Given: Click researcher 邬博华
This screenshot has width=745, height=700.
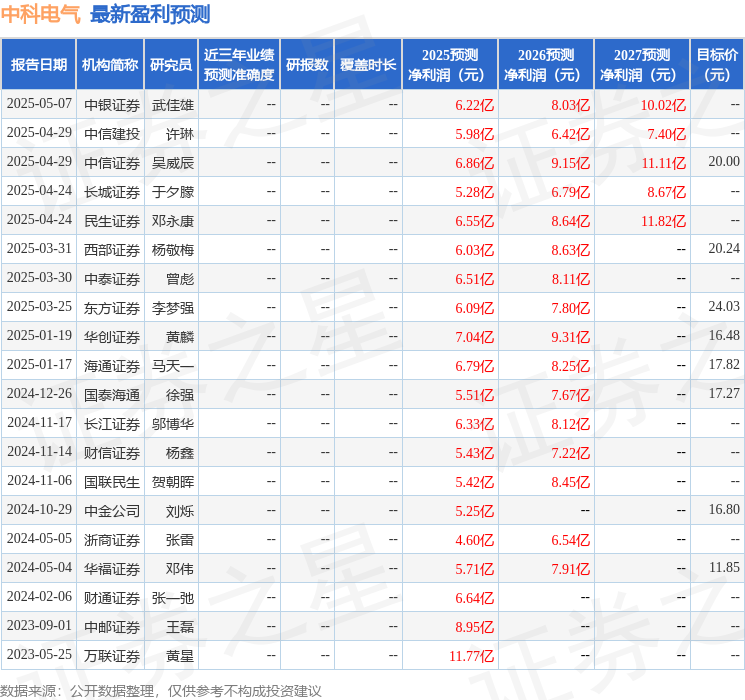Looking at the screenshot, I should [x=172, y=424].
